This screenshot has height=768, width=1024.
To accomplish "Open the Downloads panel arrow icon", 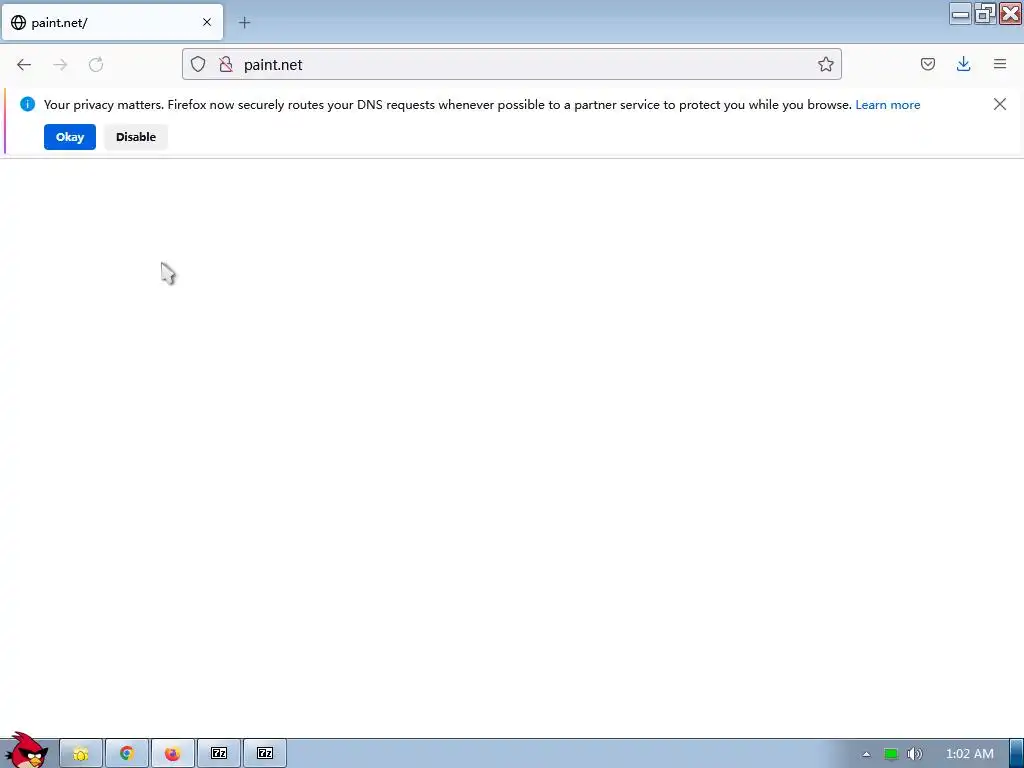I will [x=963, y=64].
